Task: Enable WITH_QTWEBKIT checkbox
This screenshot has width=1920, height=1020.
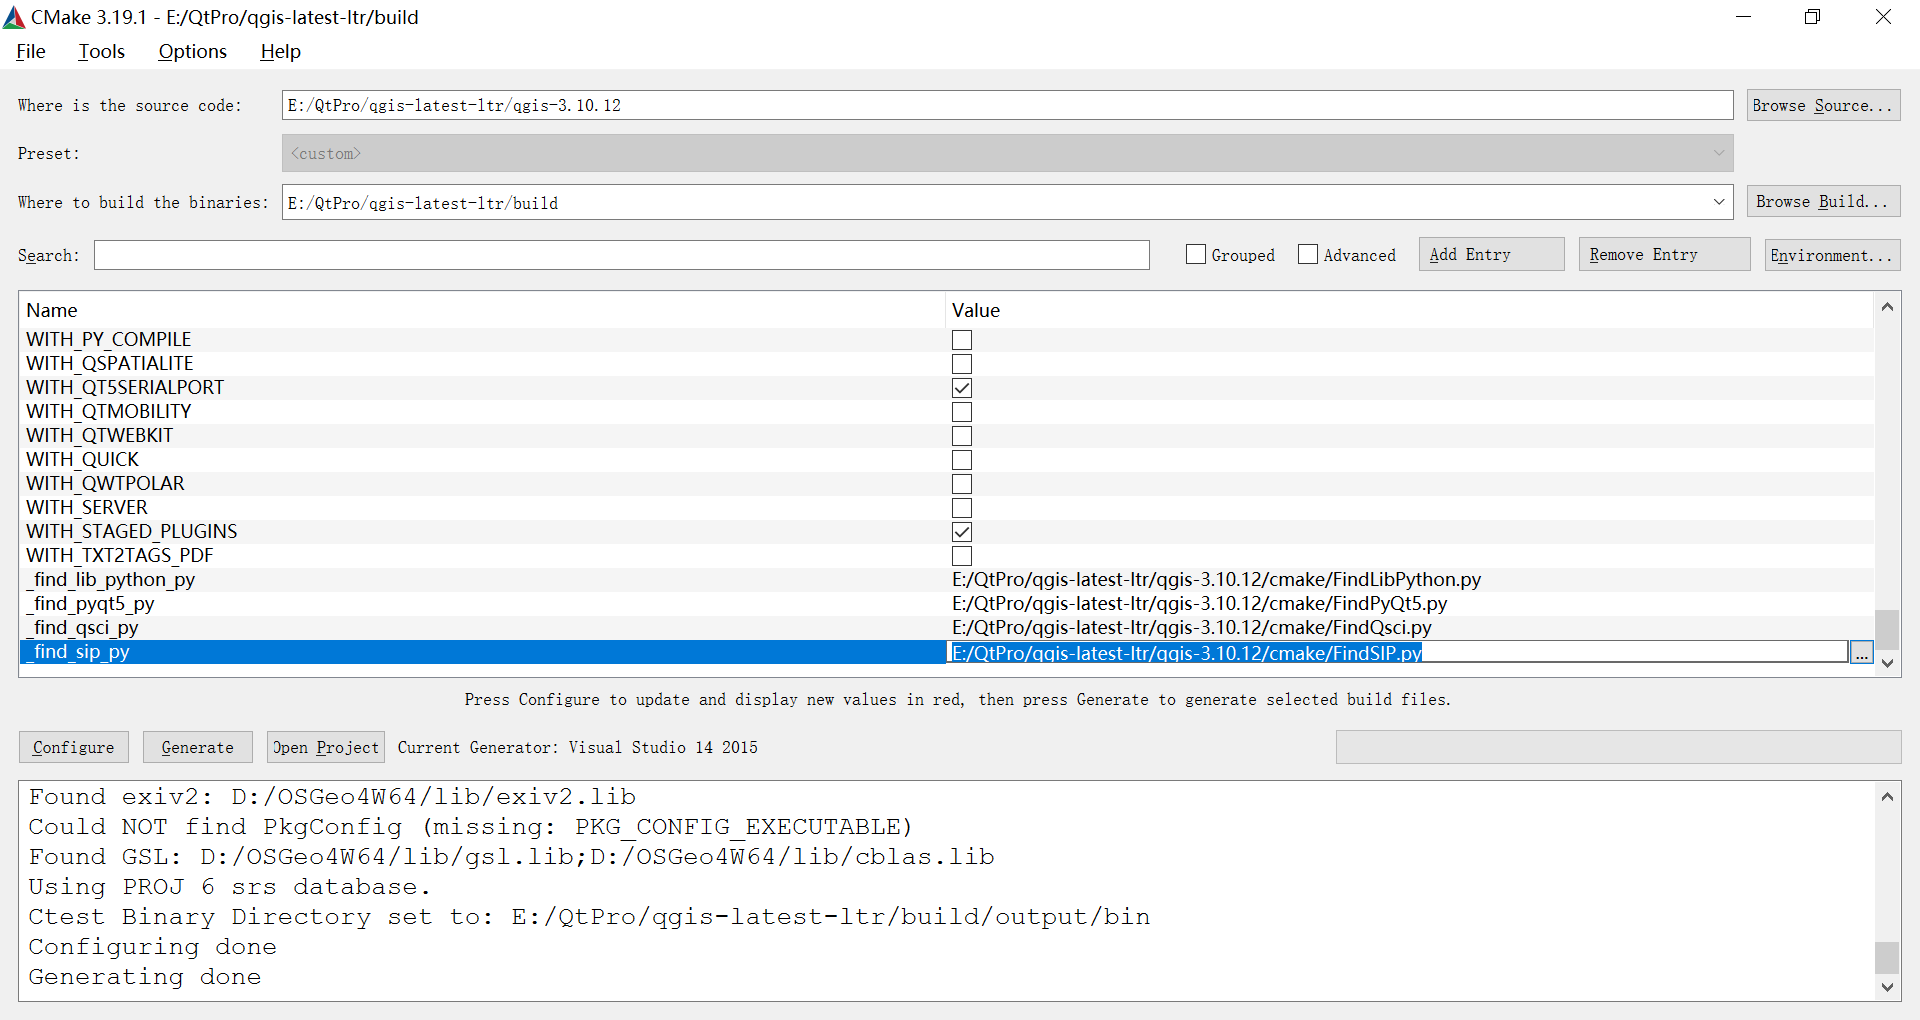Action: pos(962,436)
